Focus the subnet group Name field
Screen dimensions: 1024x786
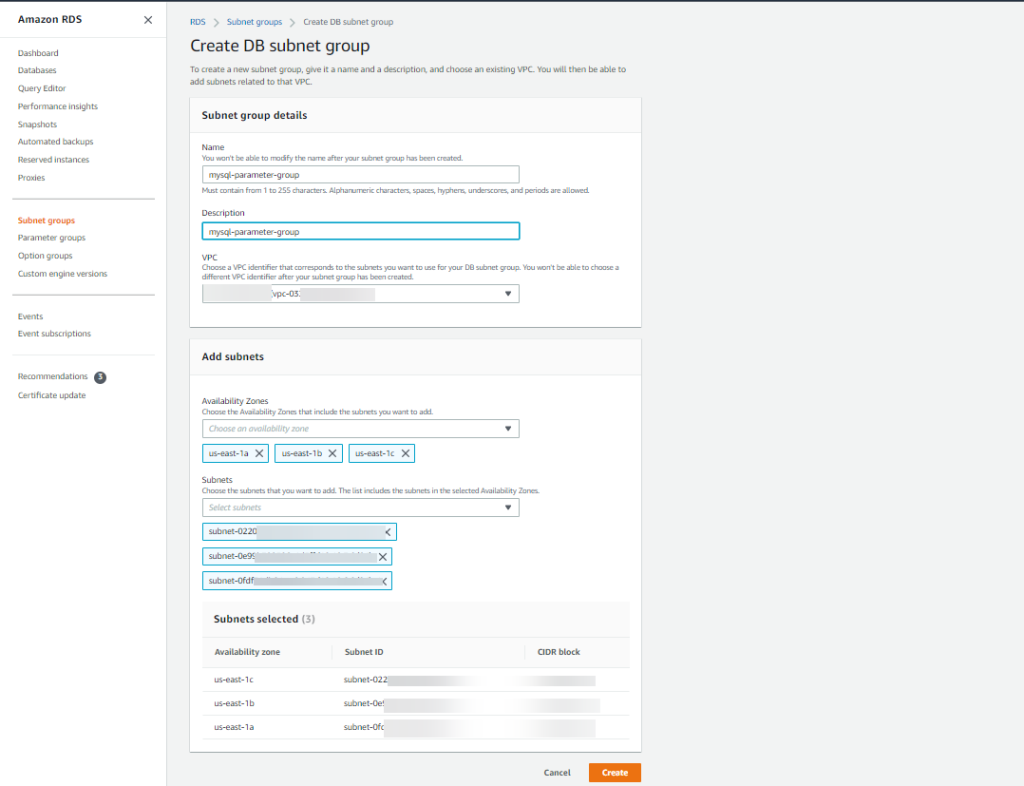tap(360, 175)
